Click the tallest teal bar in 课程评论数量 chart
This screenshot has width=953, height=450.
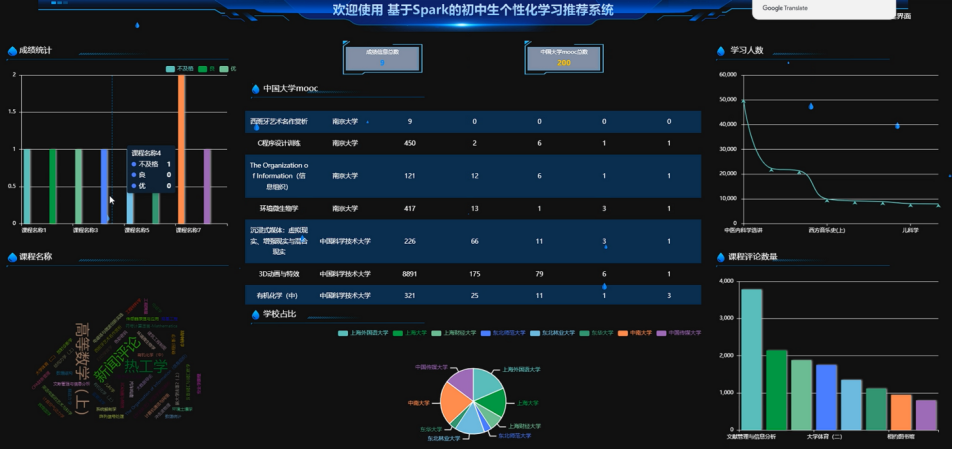pos(752,359)
